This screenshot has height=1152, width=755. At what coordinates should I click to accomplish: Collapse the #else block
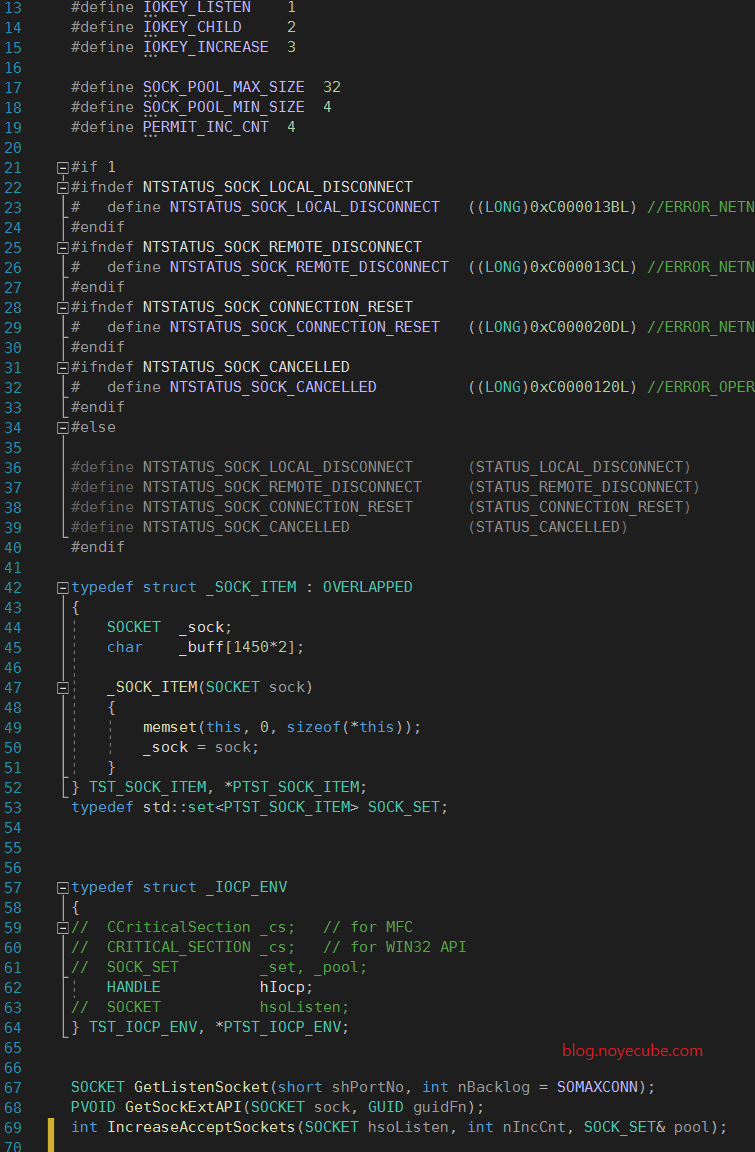click(x=62, y=428)
